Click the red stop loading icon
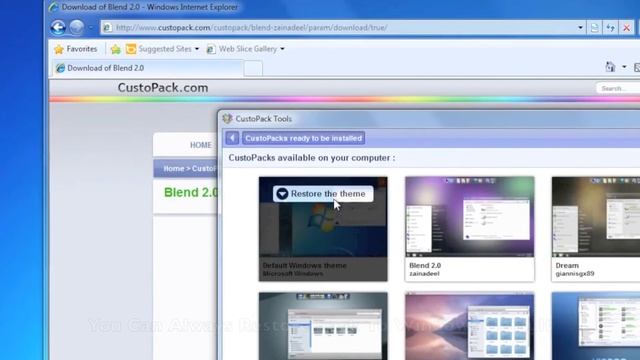The image size is (640, 360). pos(627,28)
